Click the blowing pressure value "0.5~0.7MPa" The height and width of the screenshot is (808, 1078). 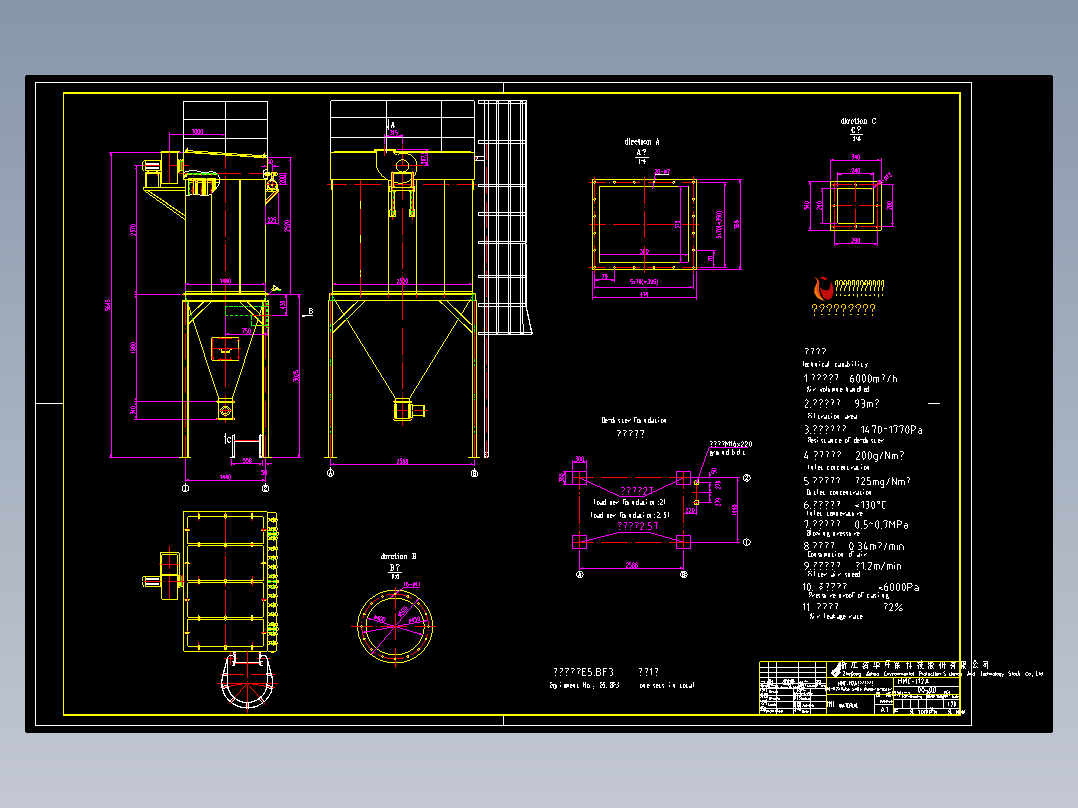point(881,525)
